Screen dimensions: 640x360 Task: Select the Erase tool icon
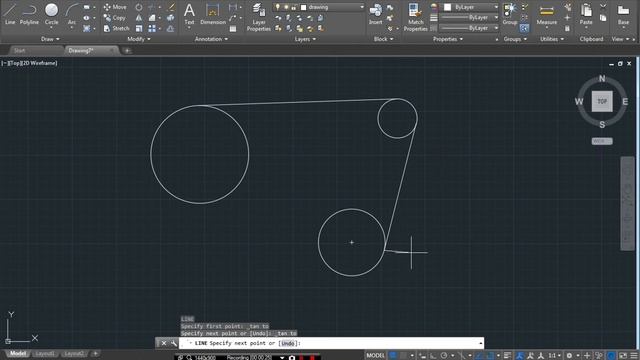pyautogui.click(x=171, y=7)
